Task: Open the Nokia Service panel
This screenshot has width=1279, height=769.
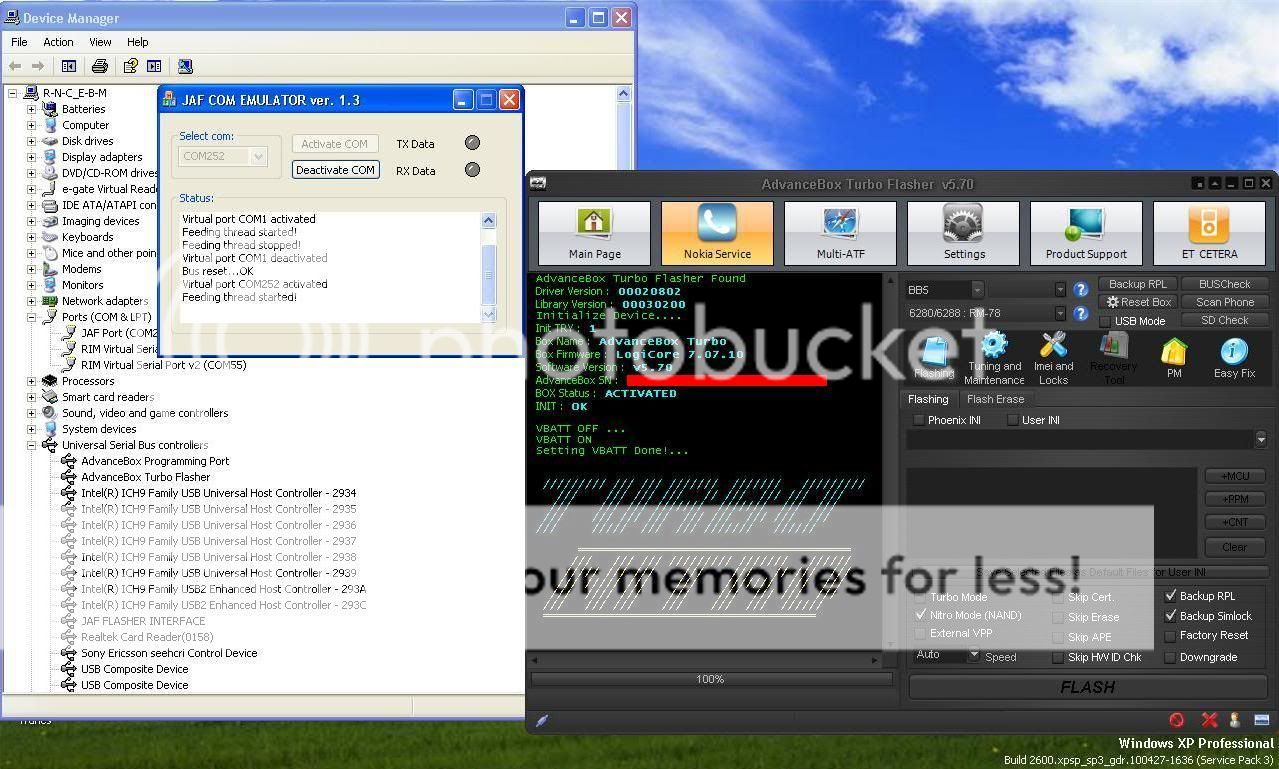Action: [716, 232]
